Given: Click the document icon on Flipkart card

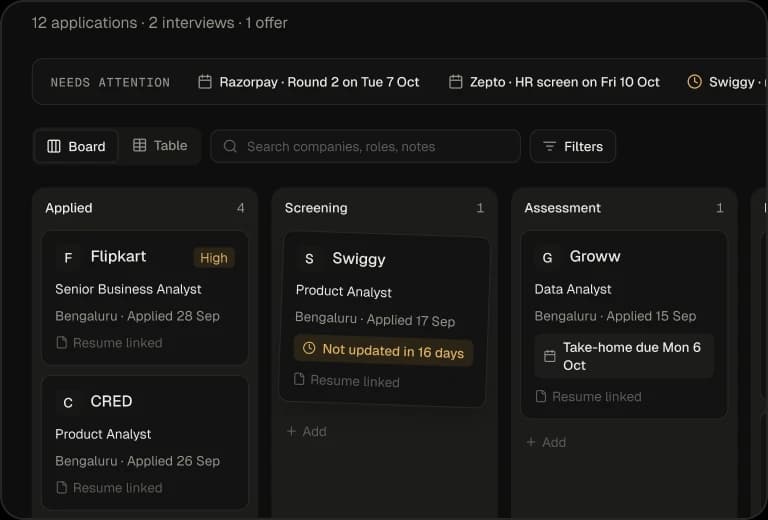Looking at the screenshot, I should (62, 342).
